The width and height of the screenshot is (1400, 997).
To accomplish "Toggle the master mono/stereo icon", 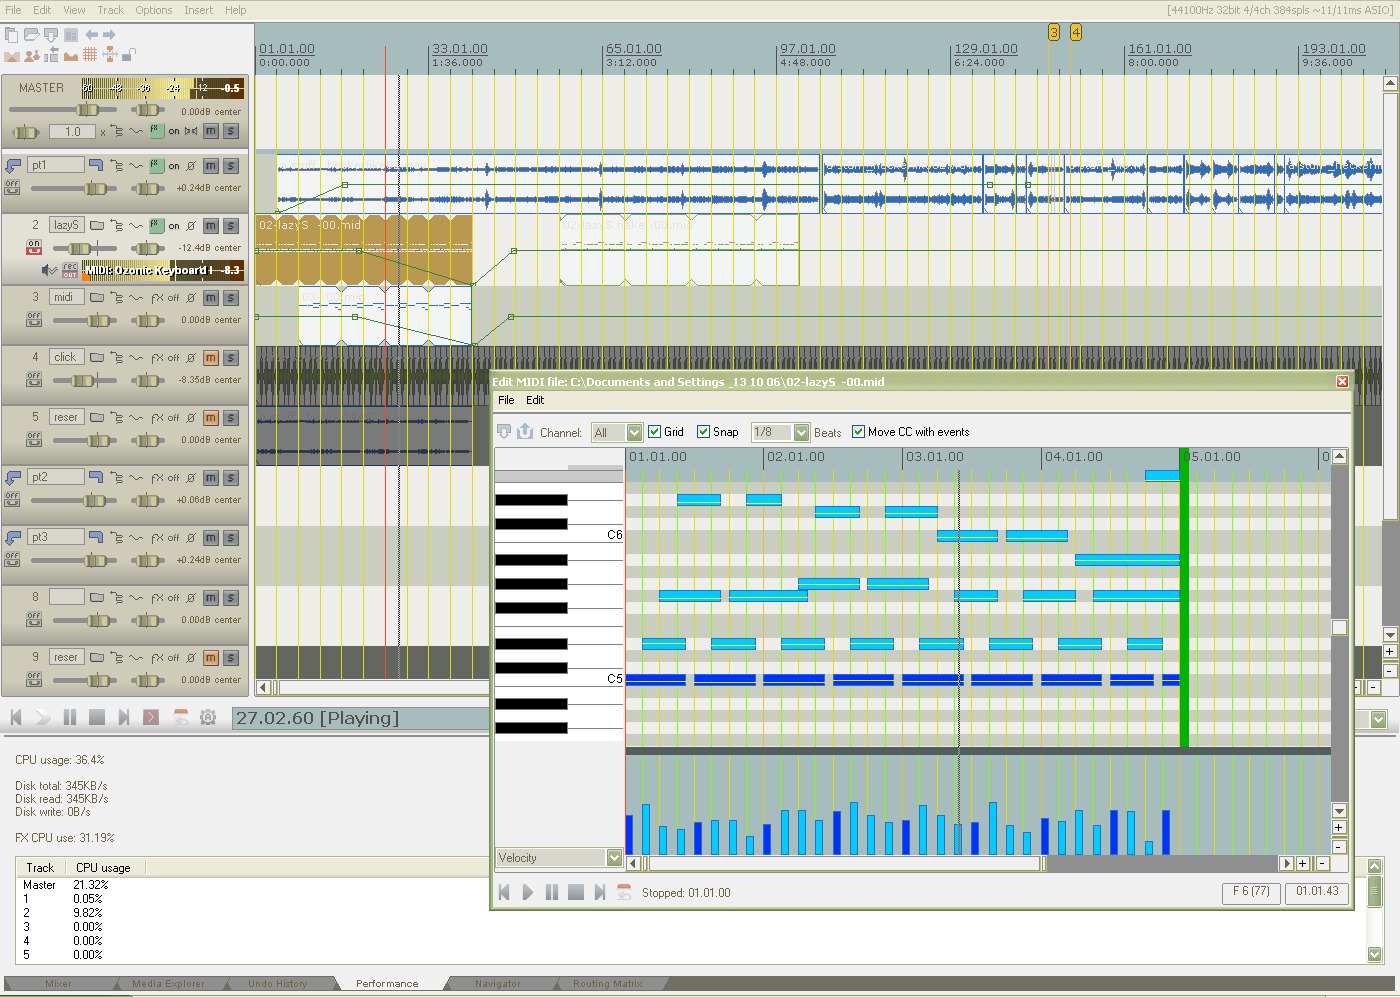I will point(191,131).
